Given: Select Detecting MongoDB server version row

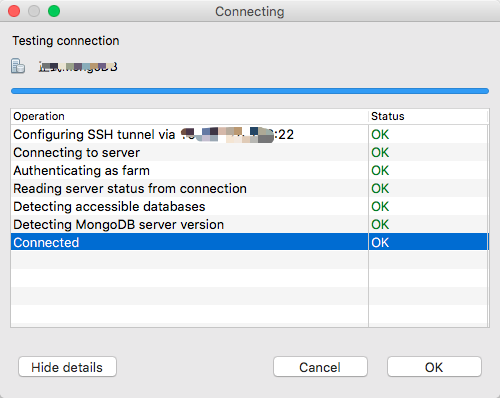Looking at the screenshot, I should 250,224.
